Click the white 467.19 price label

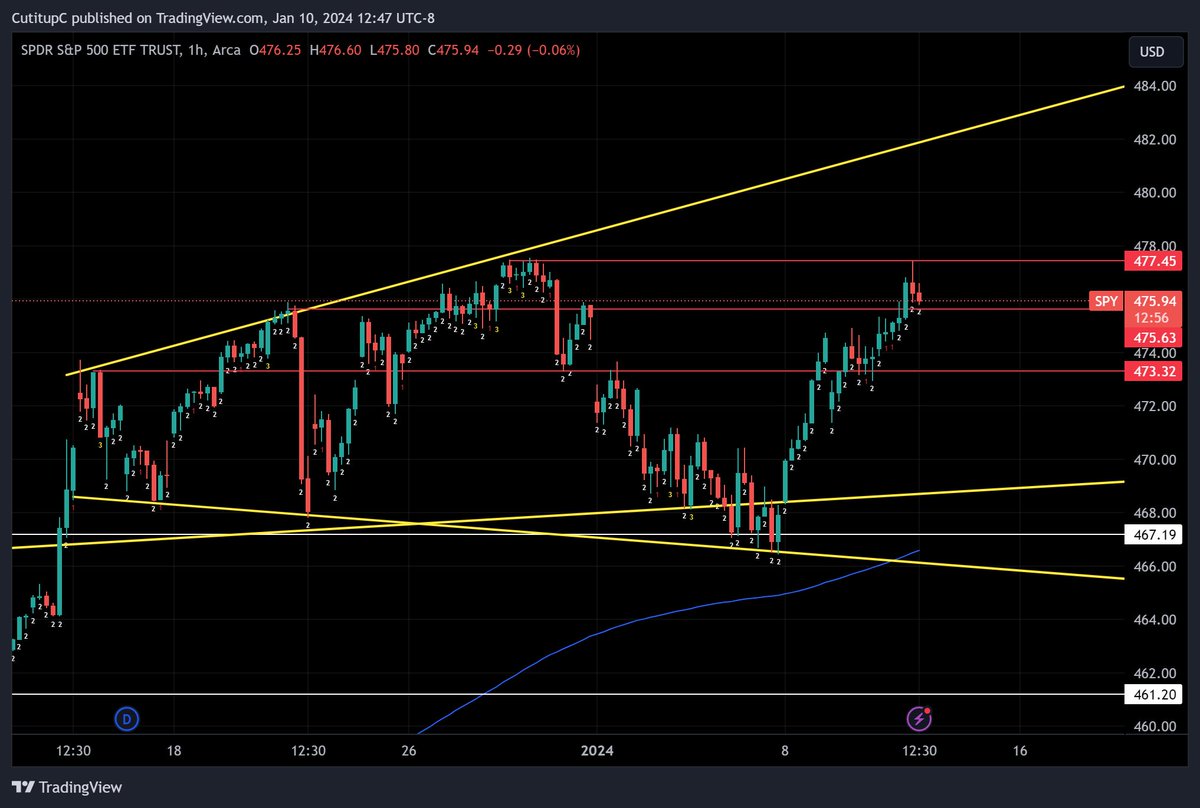(1152, 535)
